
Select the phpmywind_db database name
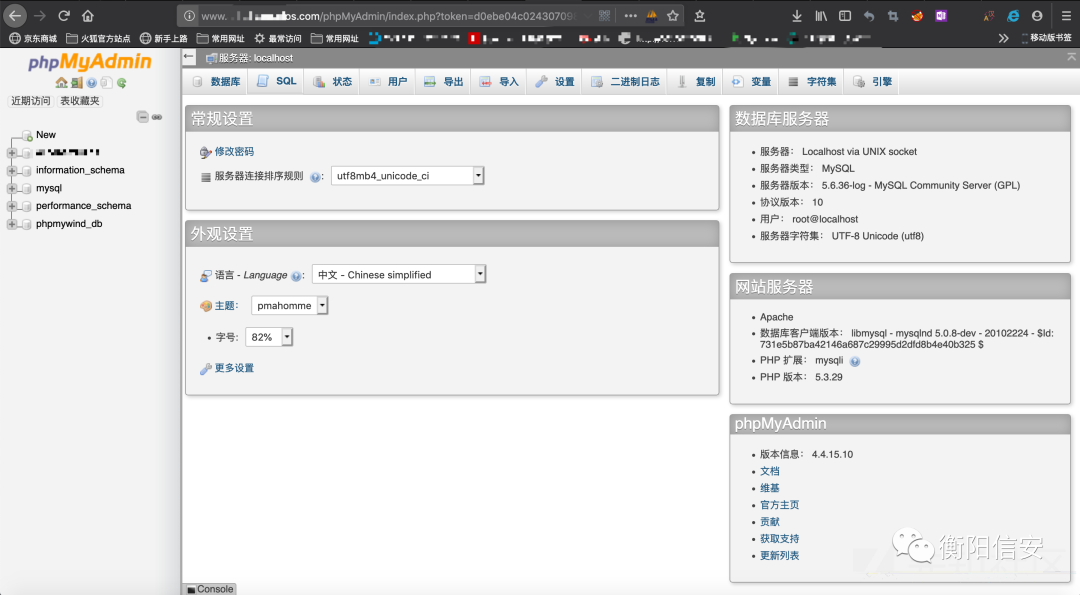pyautogui.click(x=69, y=224)
